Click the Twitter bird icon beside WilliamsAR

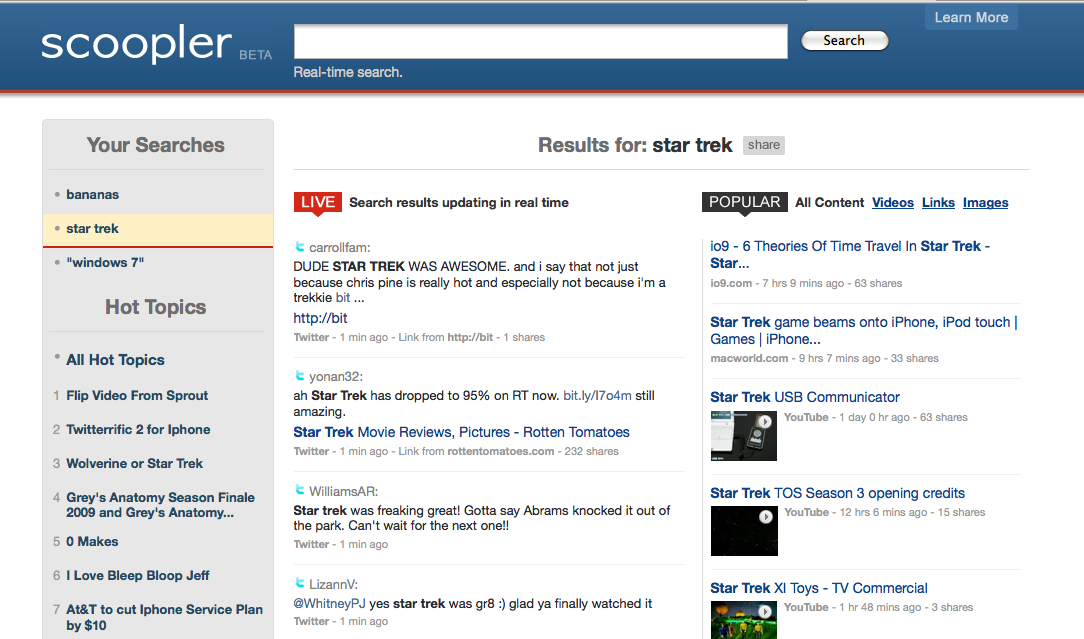point(299,490)
